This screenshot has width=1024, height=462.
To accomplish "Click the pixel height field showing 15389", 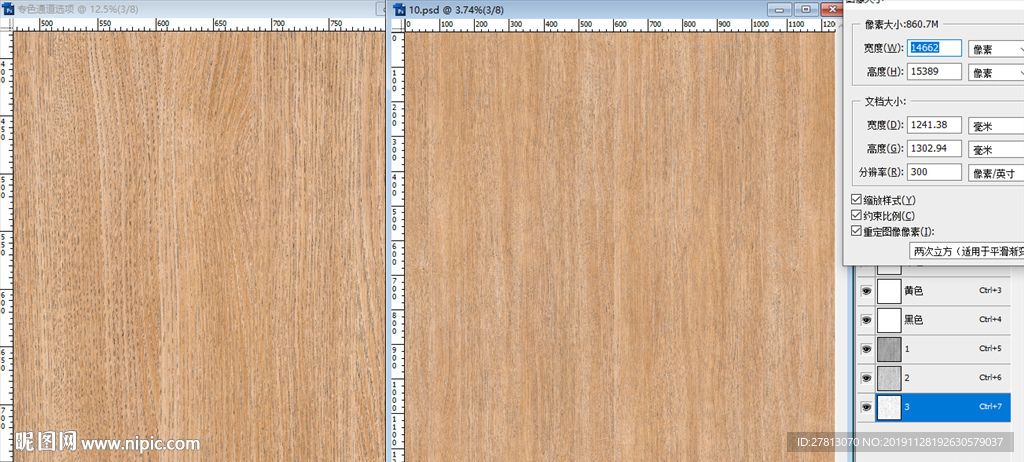I will point(935,71).
